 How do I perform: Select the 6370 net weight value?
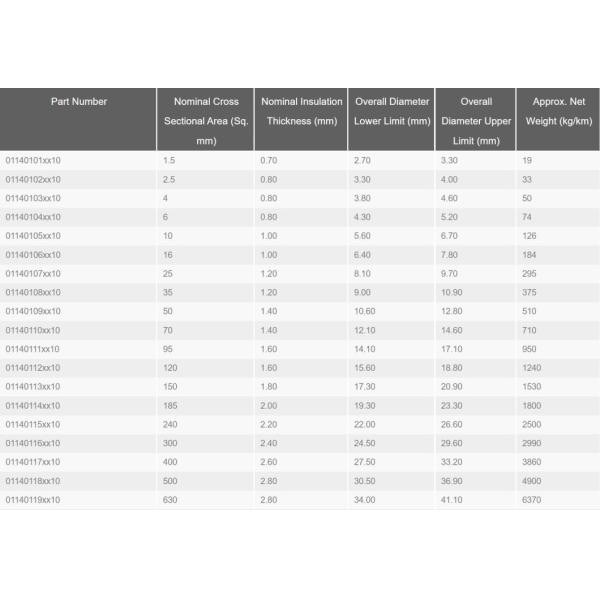coord(534,499)
